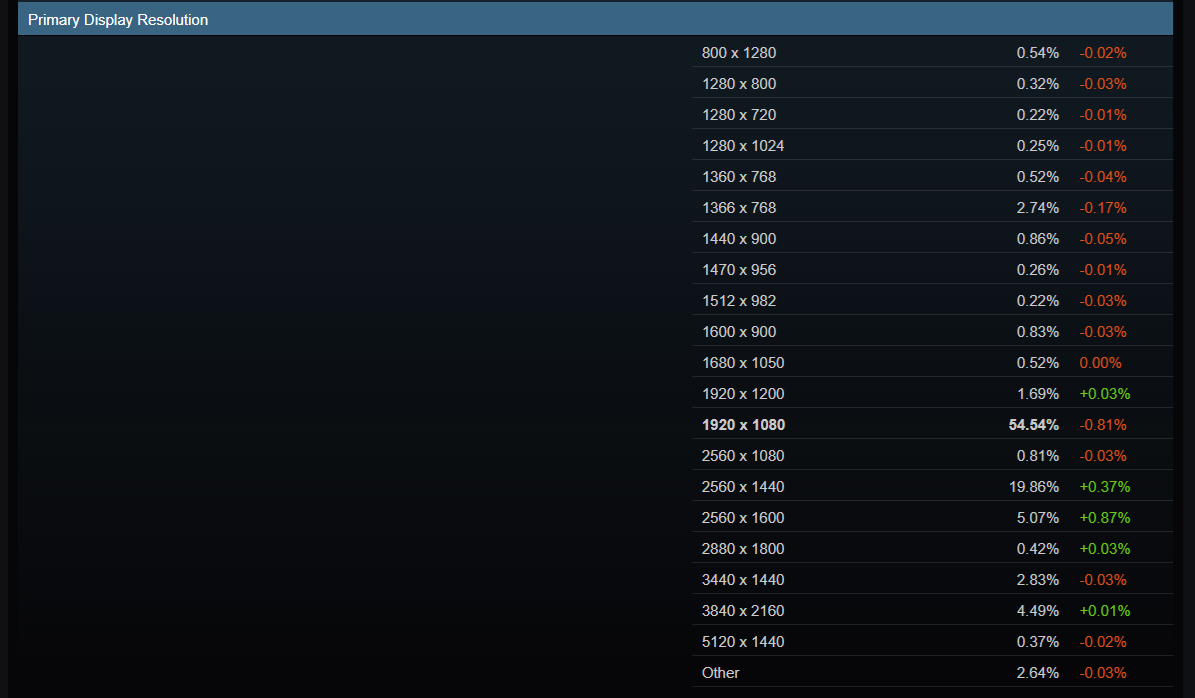Image resolution: width=1195 pixels, height=698 pixels.
Task: Click the Other category row
Action: click(x=720, y=672)
